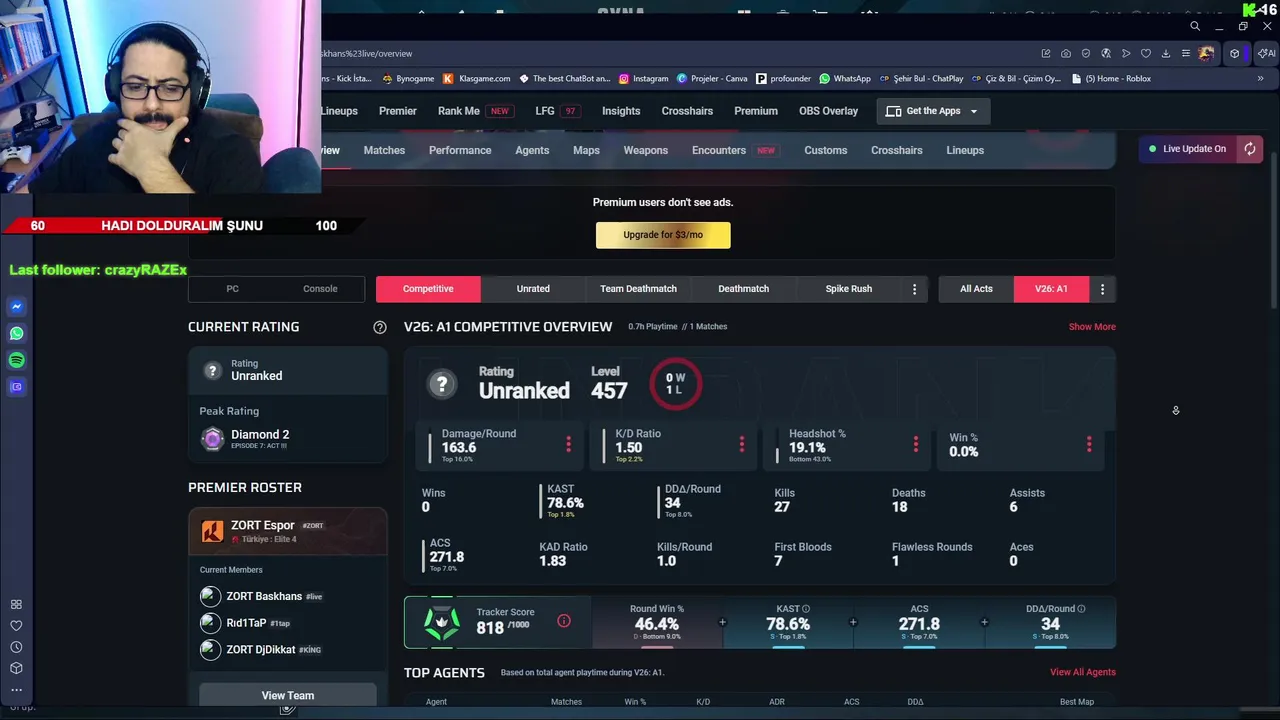Open the easy setup sliders icon

tap(1186, 53)
